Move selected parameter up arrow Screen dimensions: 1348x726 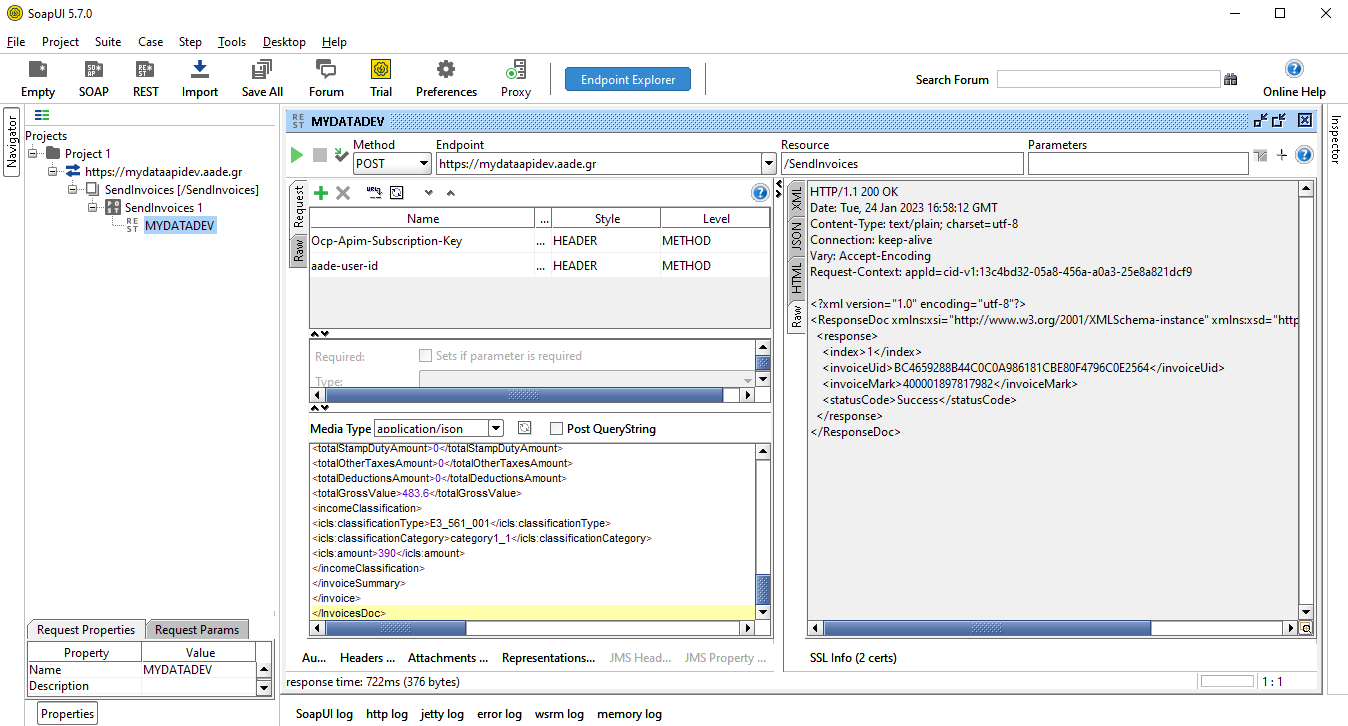[x=451, y=193]
